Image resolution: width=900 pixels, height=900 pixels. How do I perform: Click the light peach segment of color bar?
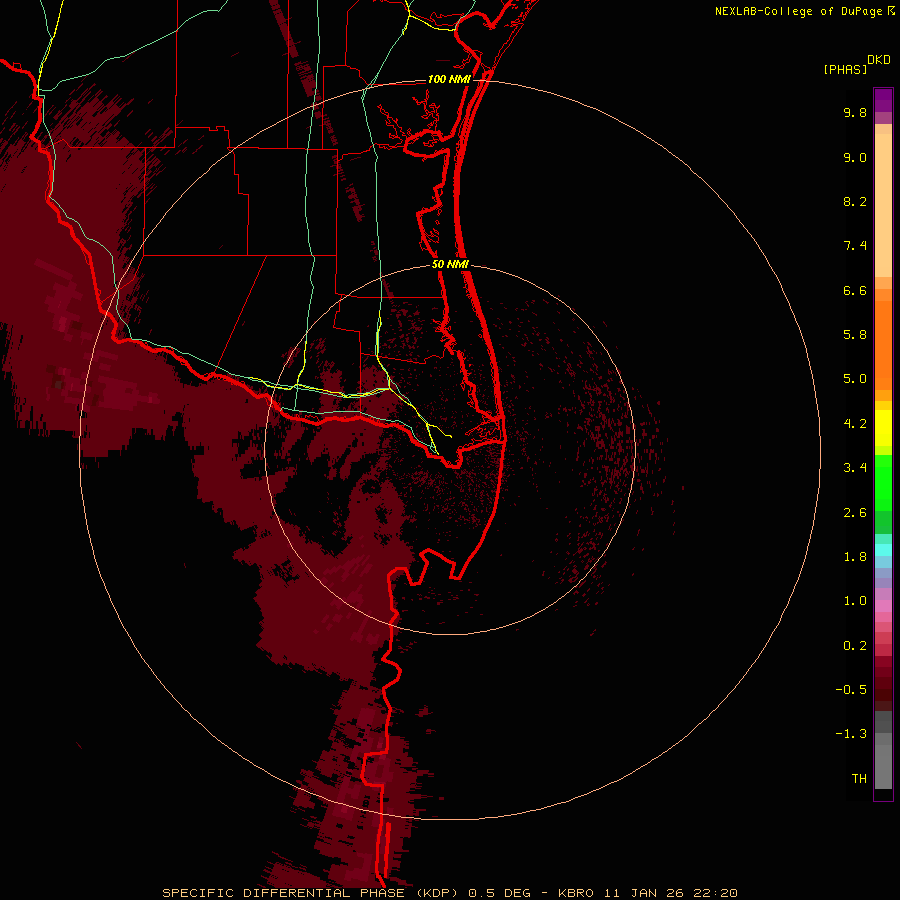pyautogui.click(x=883, y=205)
